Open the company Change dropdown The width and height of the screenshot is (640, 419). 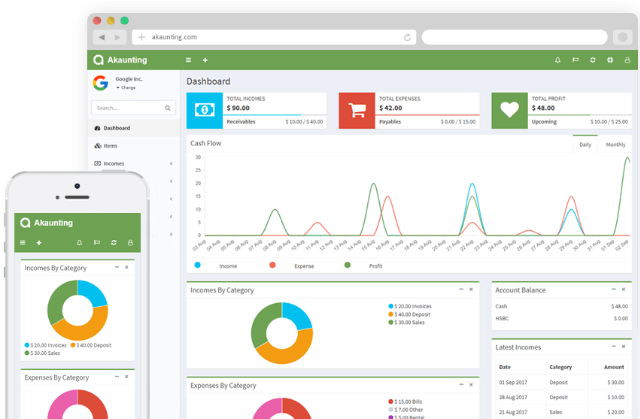(126, 87)
